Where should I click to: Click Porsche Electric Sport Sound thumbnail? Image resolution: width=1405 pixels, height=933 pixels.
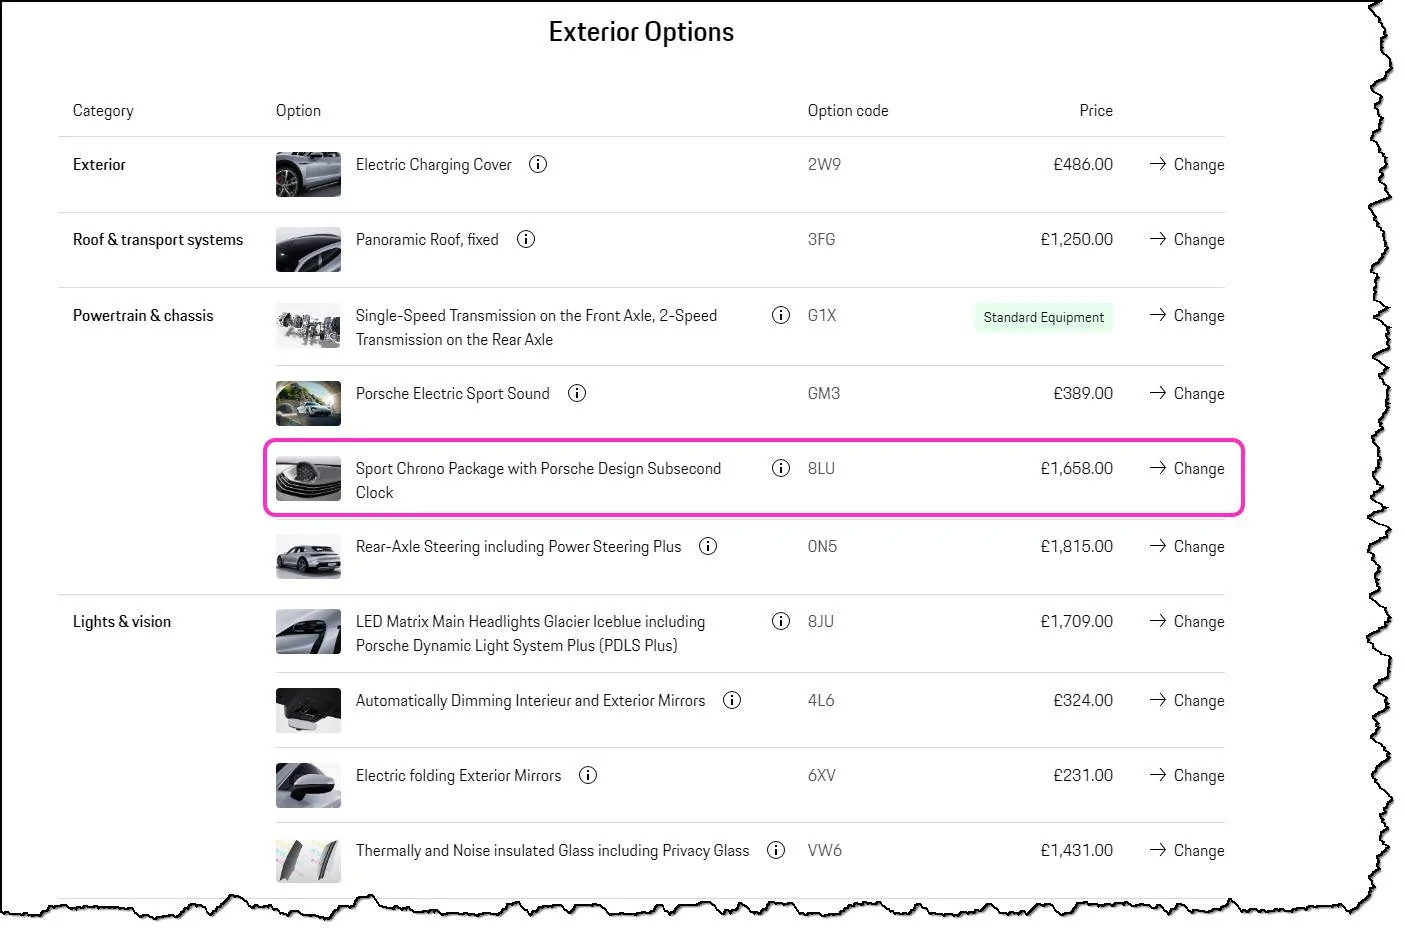point(308,403)
